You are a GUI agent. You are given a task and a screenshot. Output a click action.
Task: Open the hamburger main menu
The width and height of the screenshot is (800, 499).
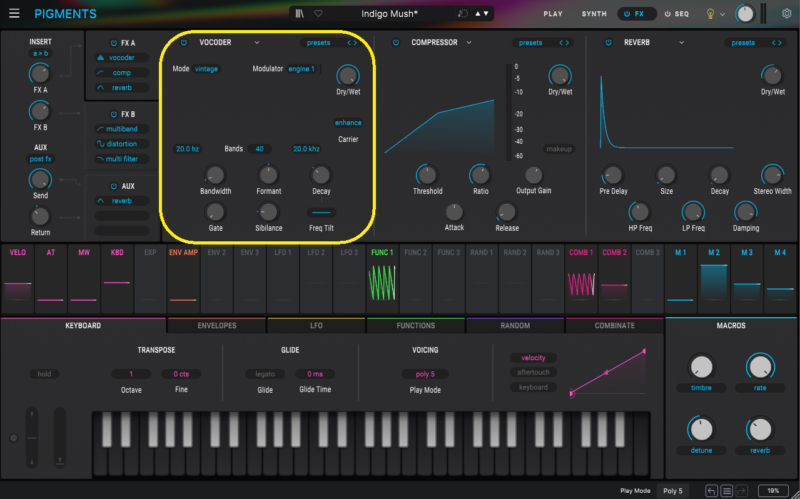click(x=14, y=13)
